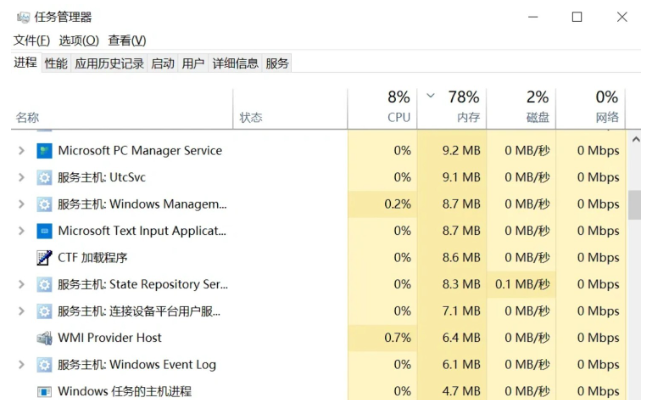
Task: Click the State Repository Service gear icon
Action: click(x=44, y=284)
